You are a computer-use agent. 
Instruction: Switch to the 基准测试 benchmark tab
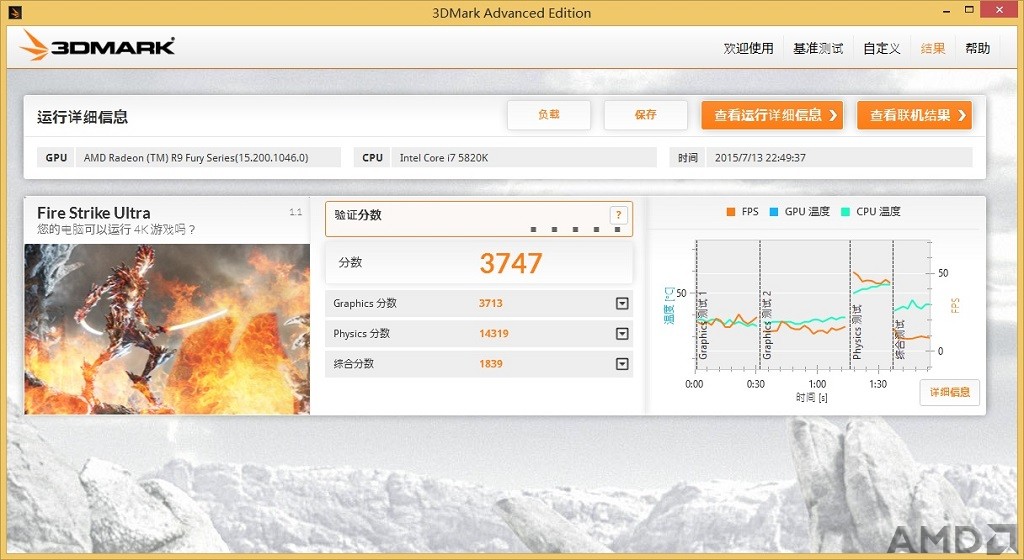coord(818,48)
